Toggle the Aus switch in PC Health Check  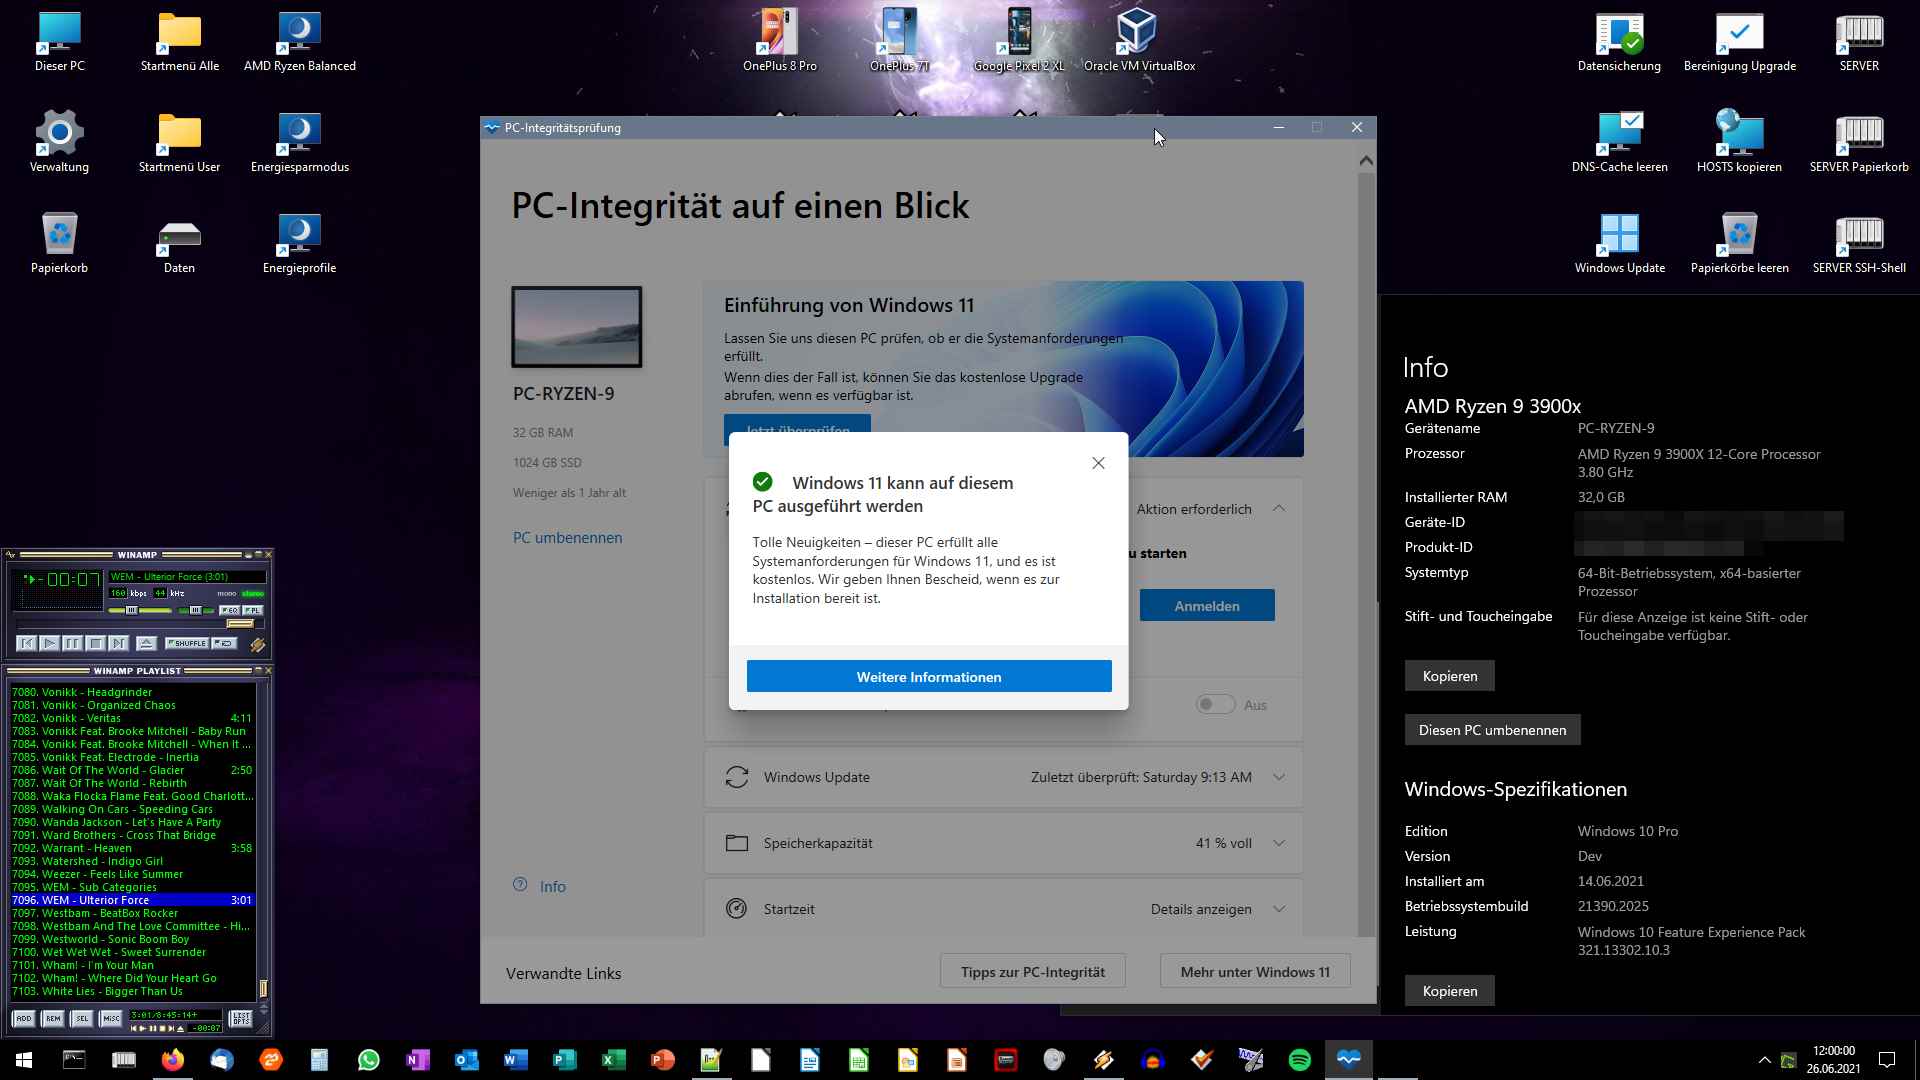(x=1215, y=704)
